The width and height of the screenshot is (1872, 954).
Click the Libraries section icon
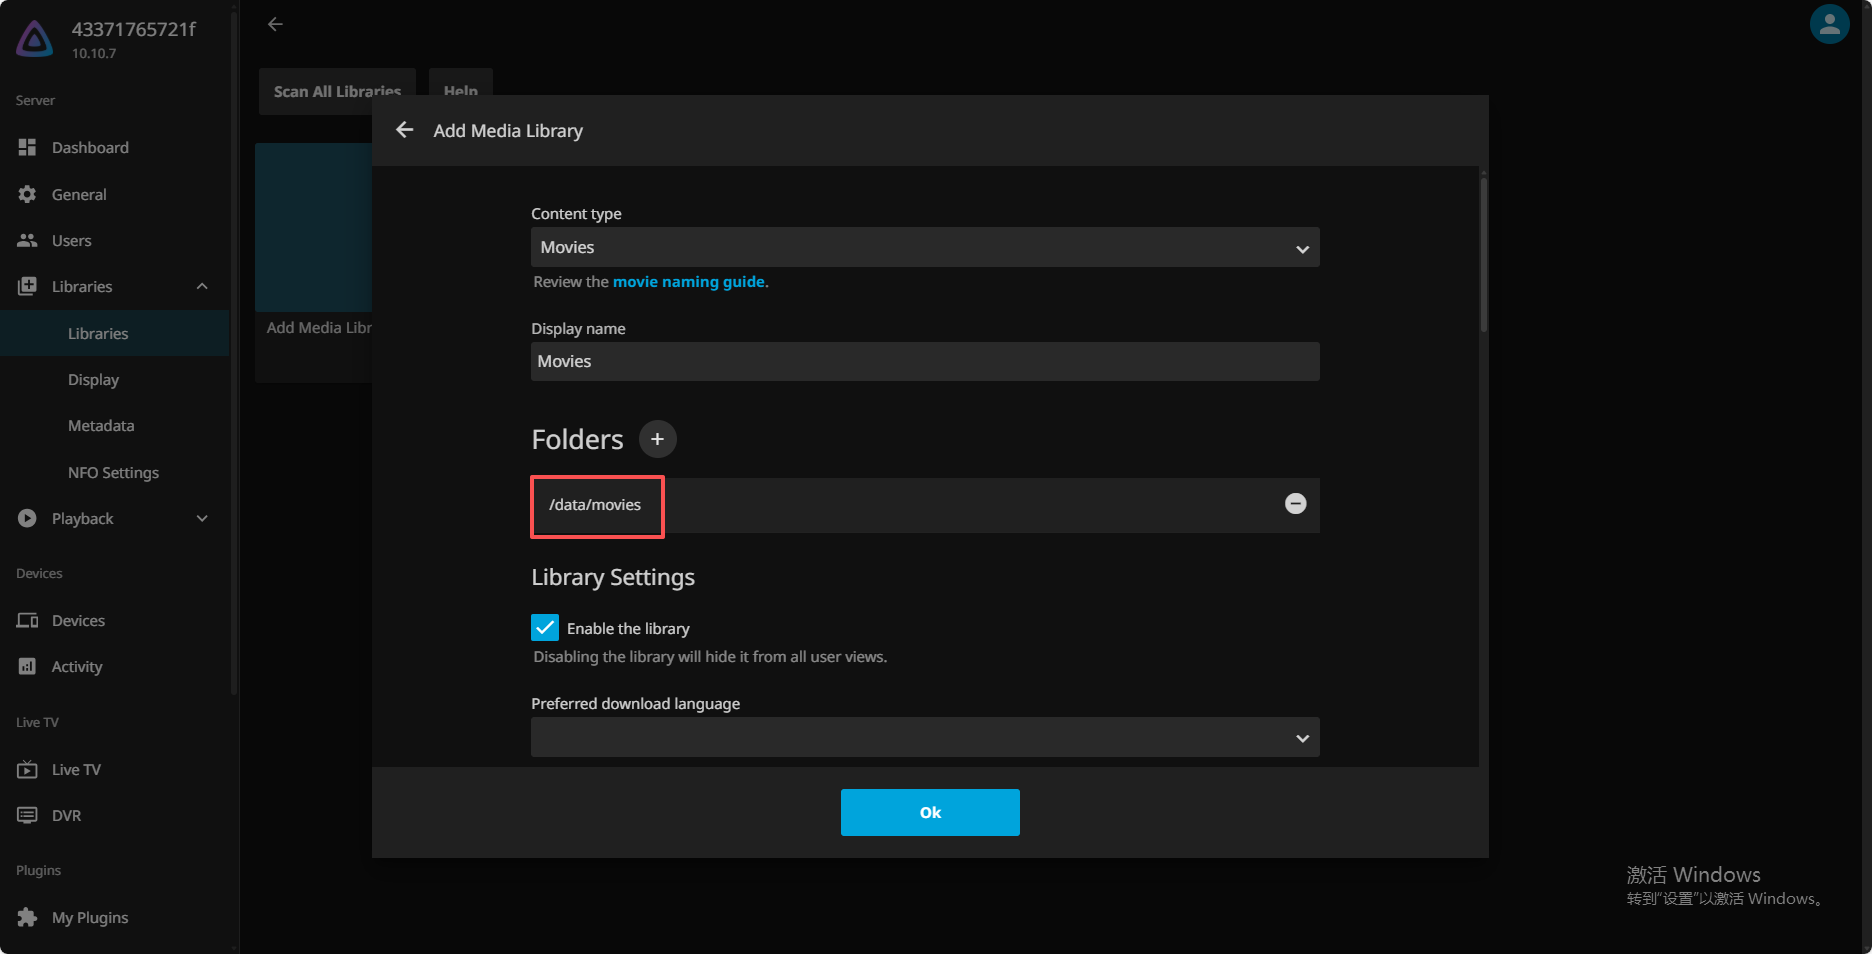click(27, 286)
